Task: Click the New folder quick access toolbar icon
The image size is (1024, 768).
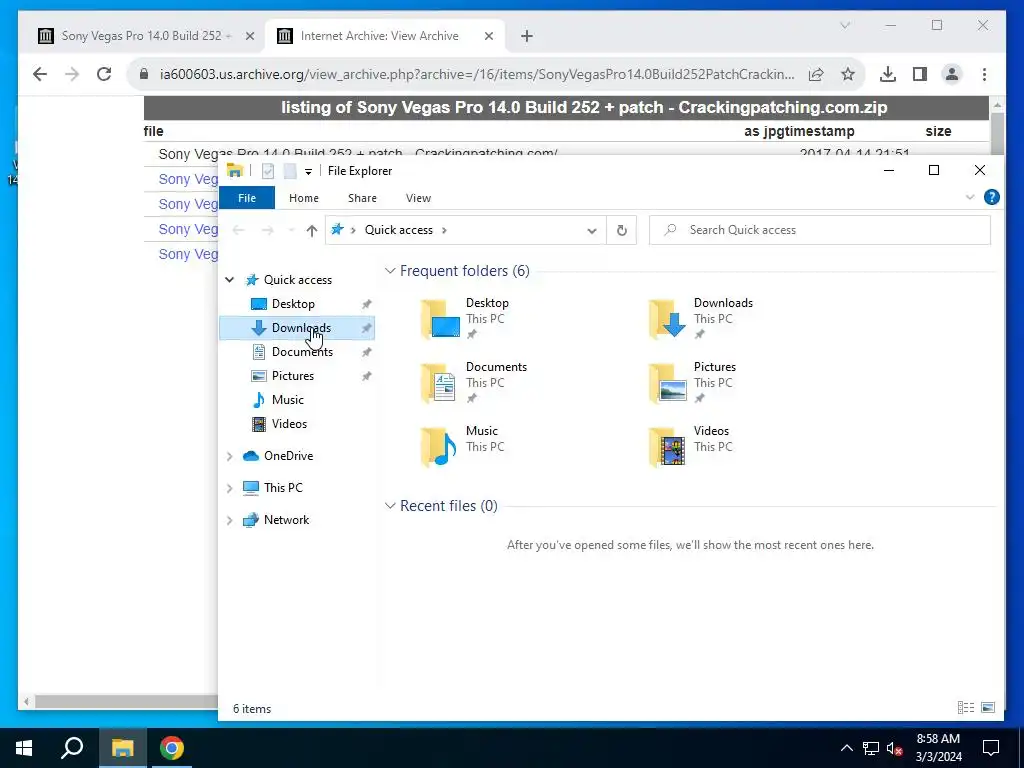Action: pyautogui.click(x=290, y=171)
